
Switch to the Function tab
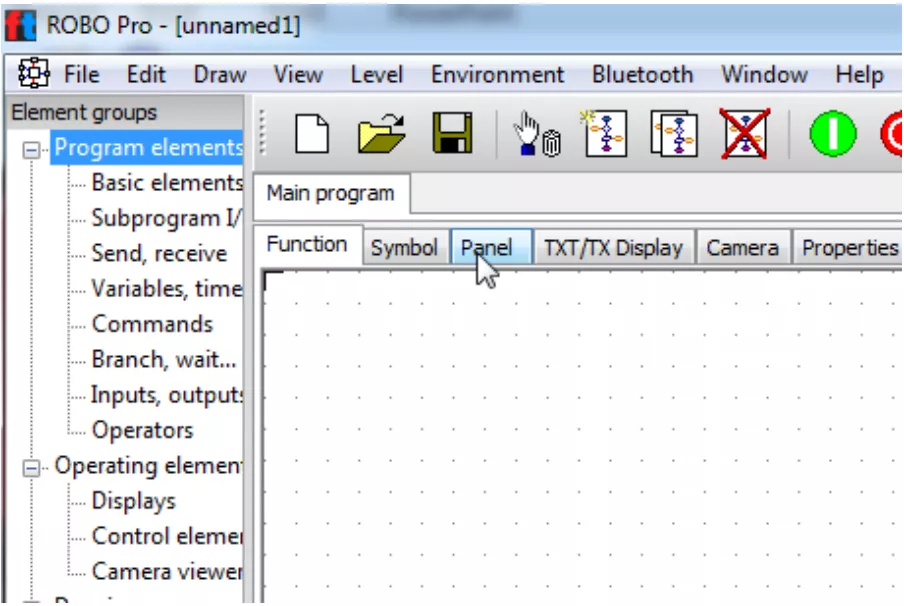307,244
